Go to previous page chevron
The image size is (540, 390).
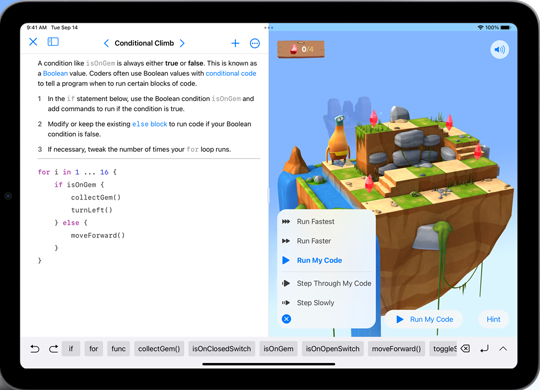tap(106, 43)
